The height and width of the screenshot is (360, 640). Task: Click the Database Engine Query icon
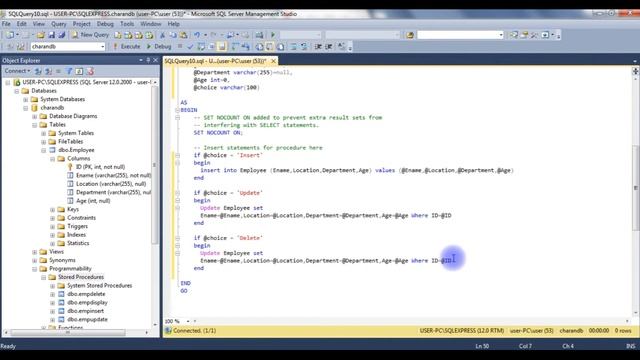(x=118, y=35)
